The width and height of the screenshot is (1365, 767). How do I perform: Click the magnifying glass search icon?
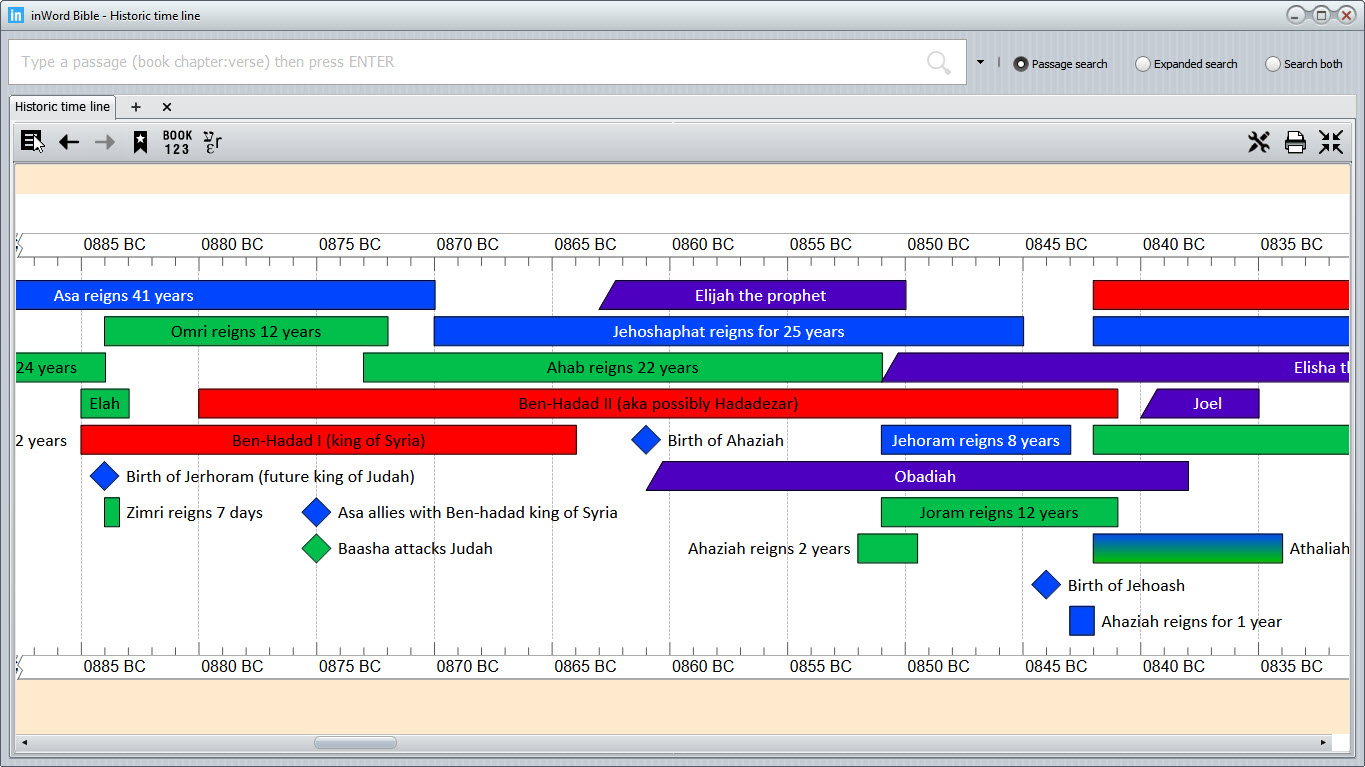(938, 62)
